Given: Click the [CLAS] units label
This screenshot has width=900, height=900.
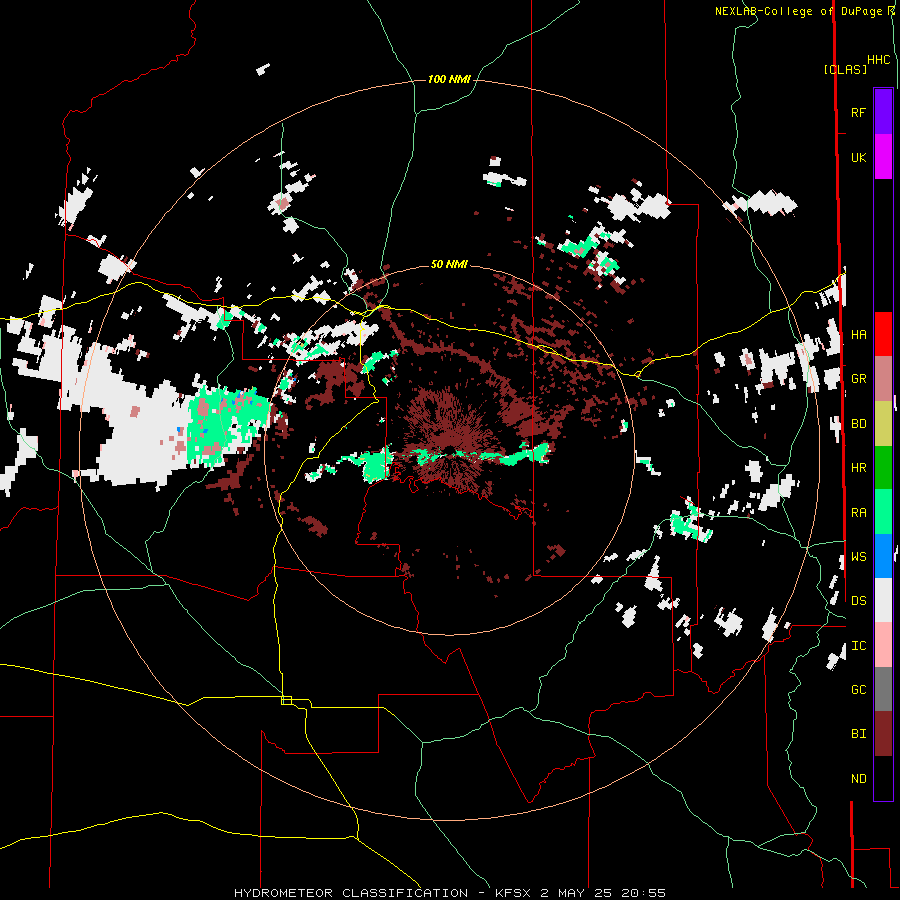Looking at the screenshot, I should click(x=845, y=69).
